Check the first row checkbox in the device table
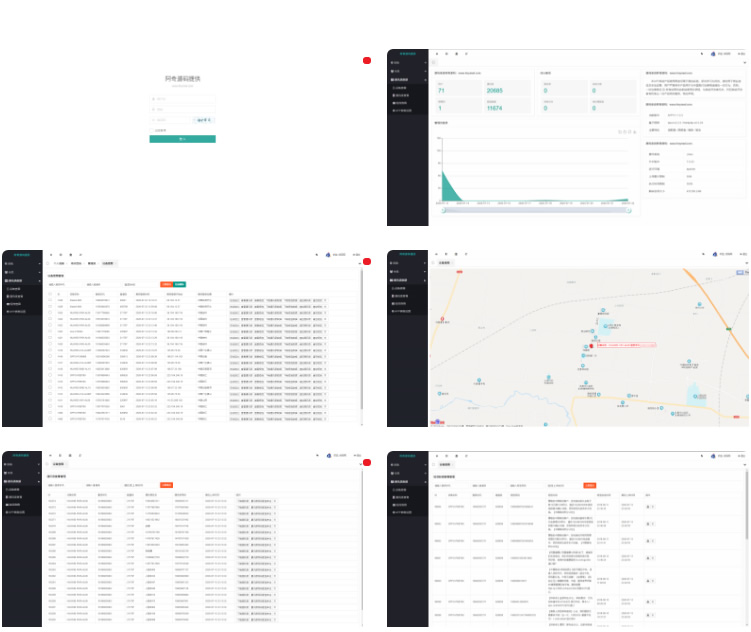This screenshot has width=751, height=632. pyautogui.click(x=50, y=300)
